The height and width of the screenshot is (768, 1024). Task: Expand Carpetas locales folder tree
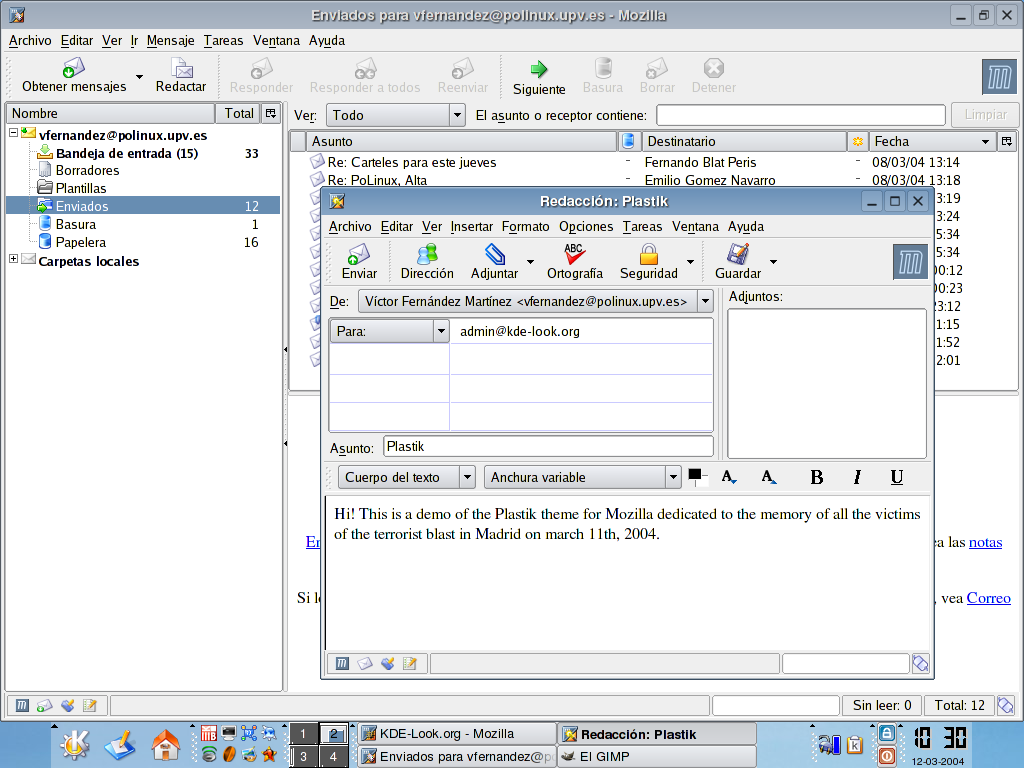(13, 259)
